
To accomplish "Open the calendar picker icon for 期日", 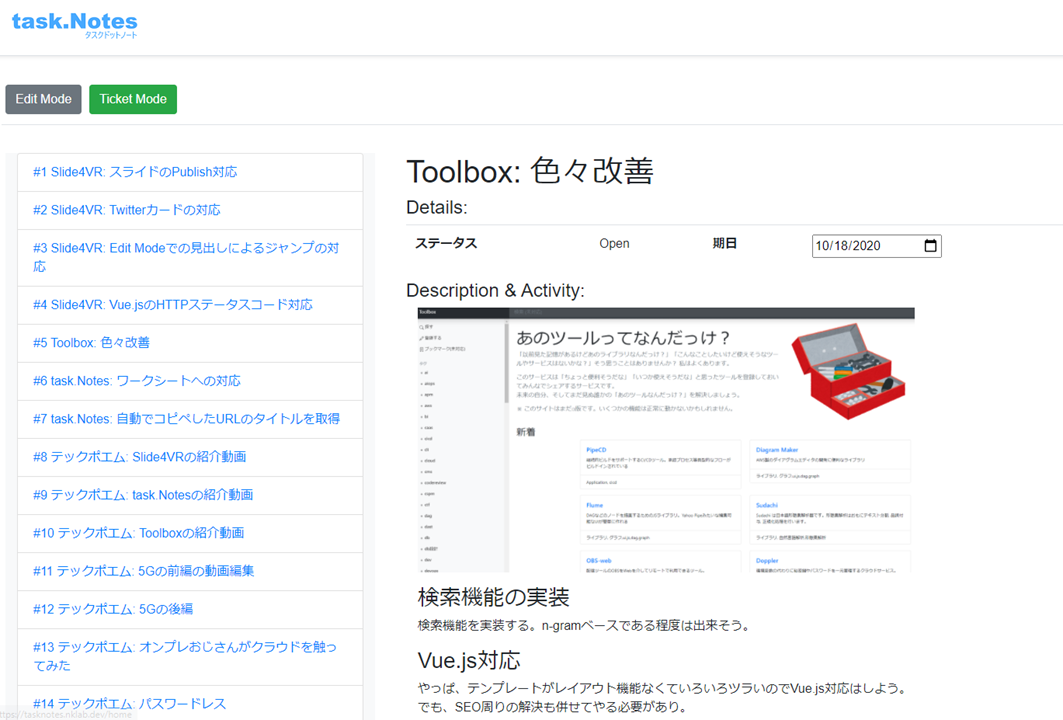I will (930, 245).
